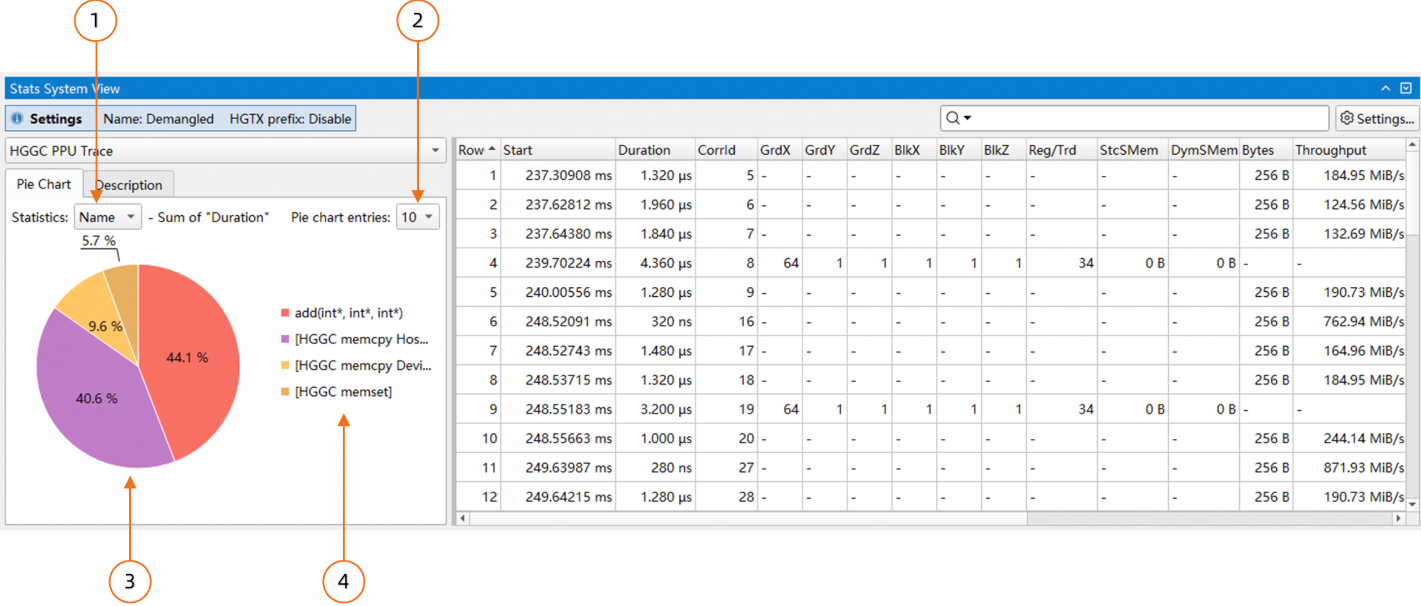Open the Pie chart entries dropdown
The height and width of the screenshot is (606, 1421).
click(418, 217)
